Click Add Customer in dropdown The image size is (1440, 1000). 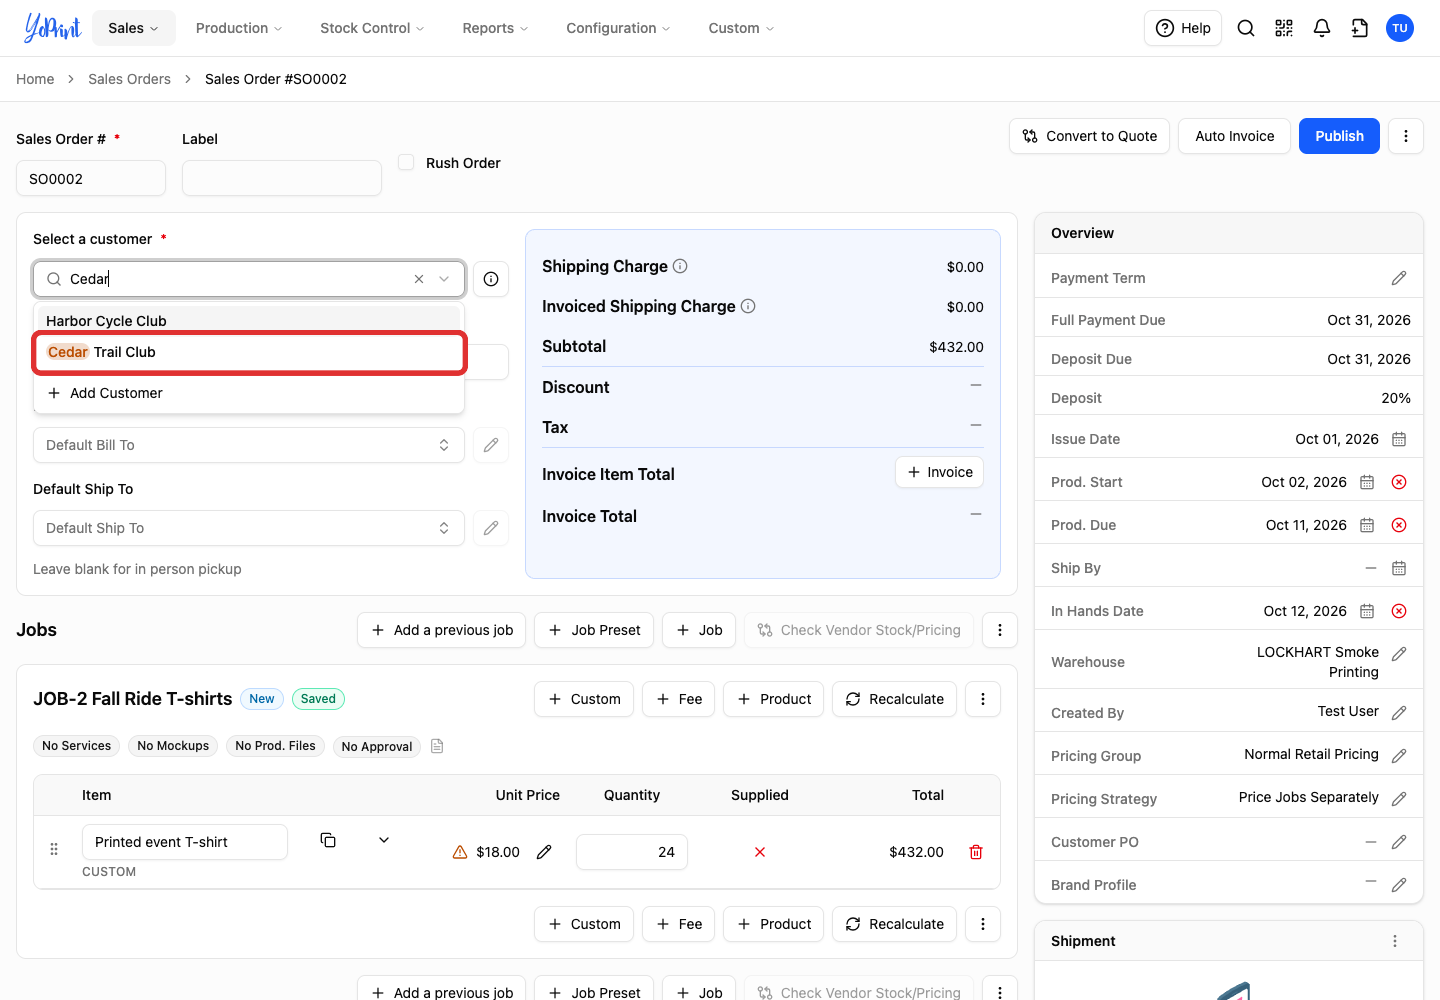(x=249, y=393)
